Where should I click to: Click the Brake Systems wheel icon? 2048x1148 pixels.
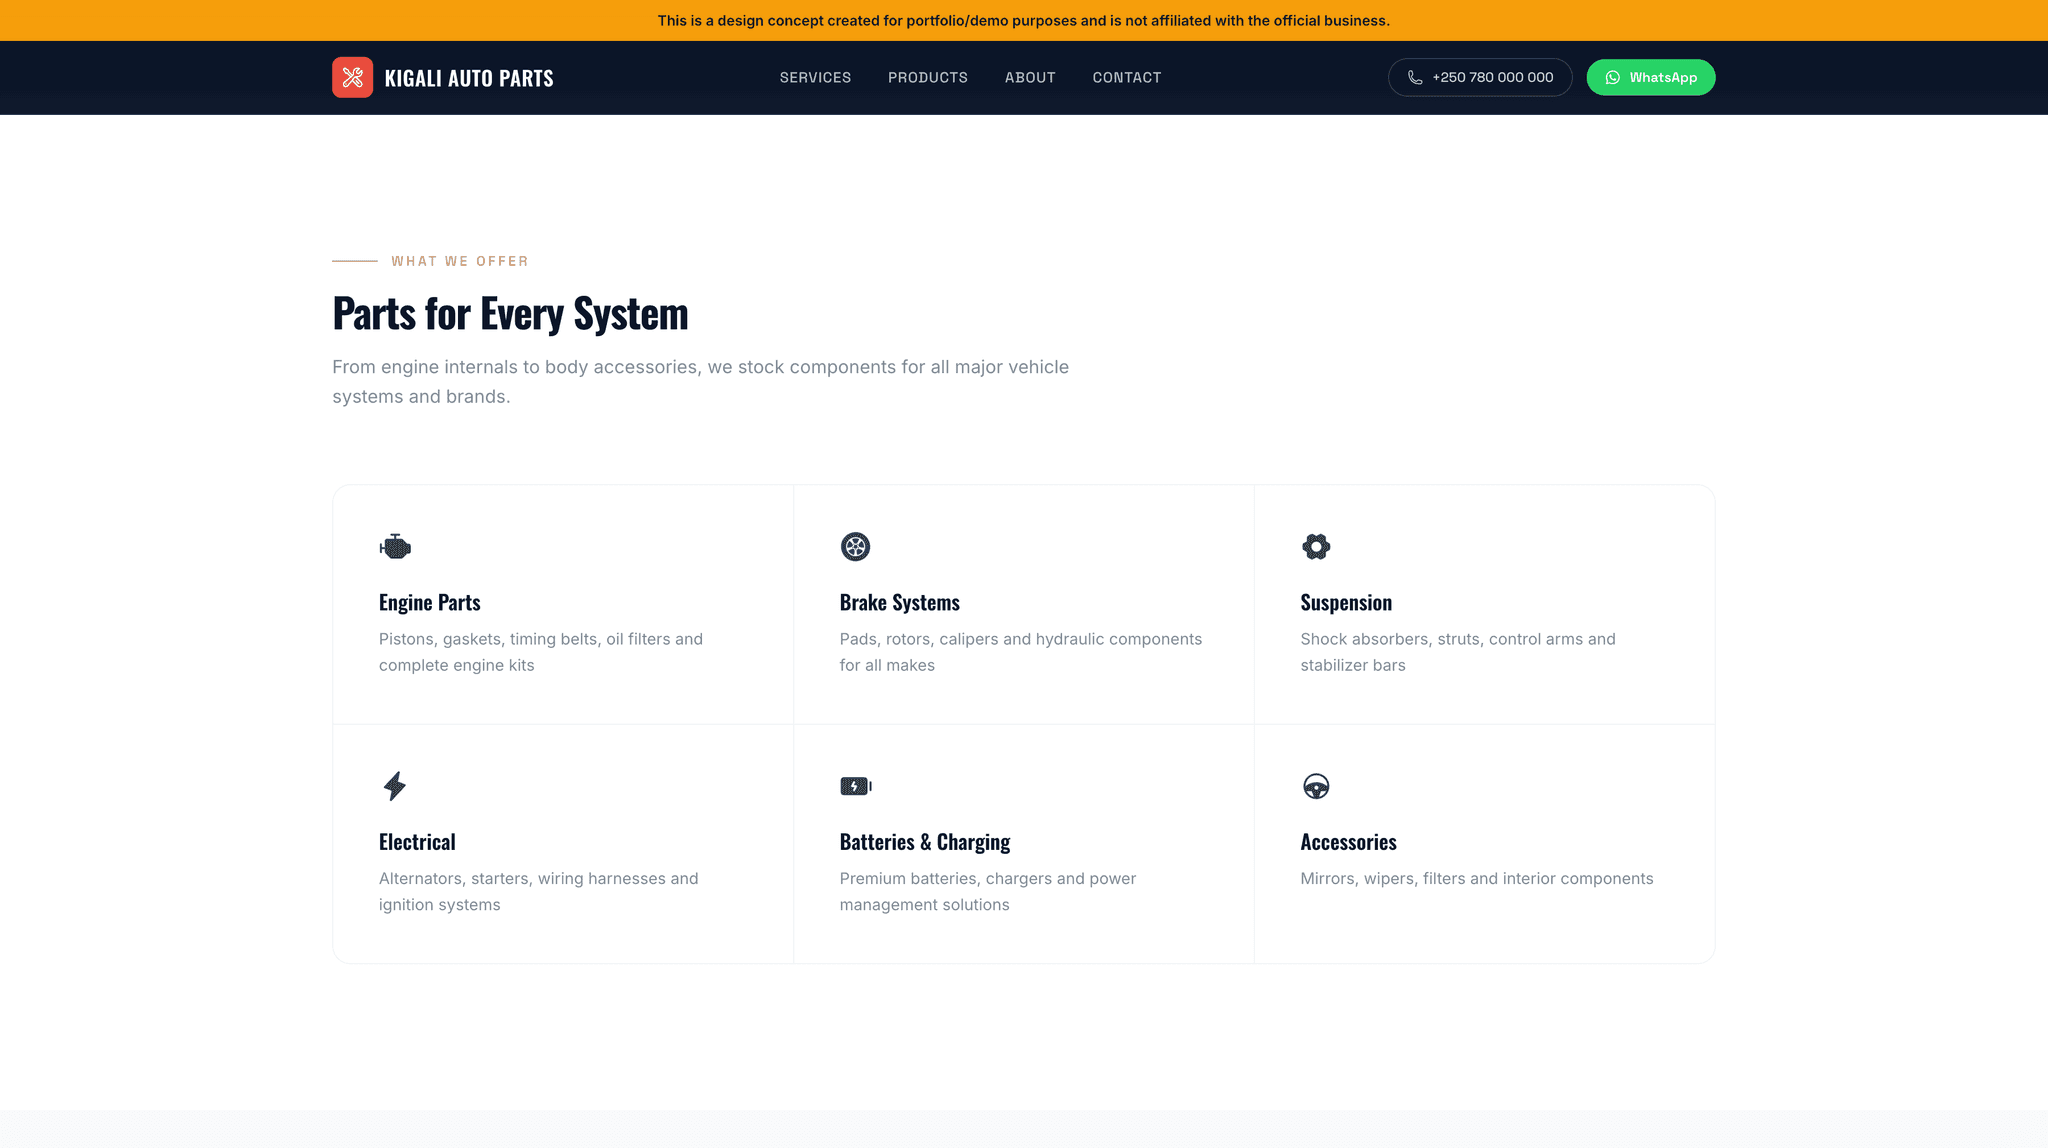coord(855,546)
